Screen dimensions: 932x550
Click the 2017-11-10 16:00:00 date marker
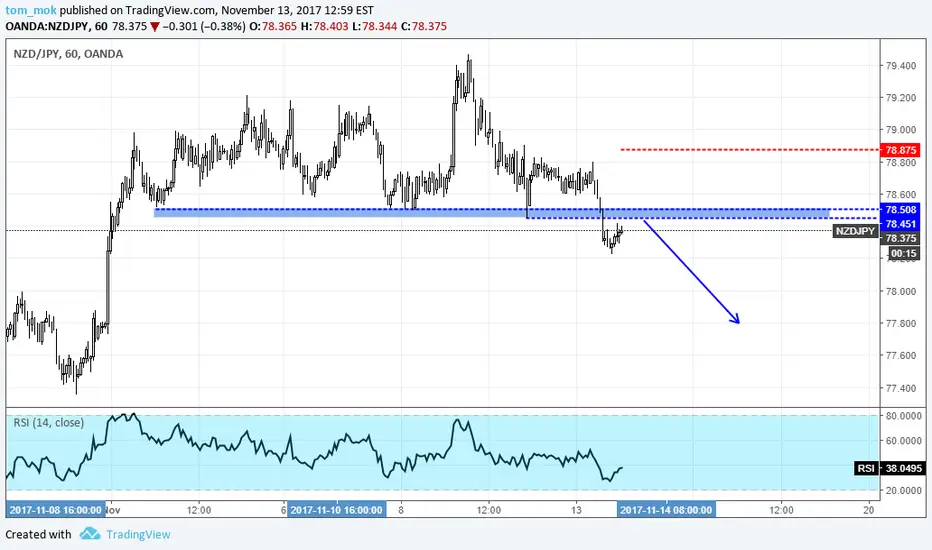click(x=336, y=510)
